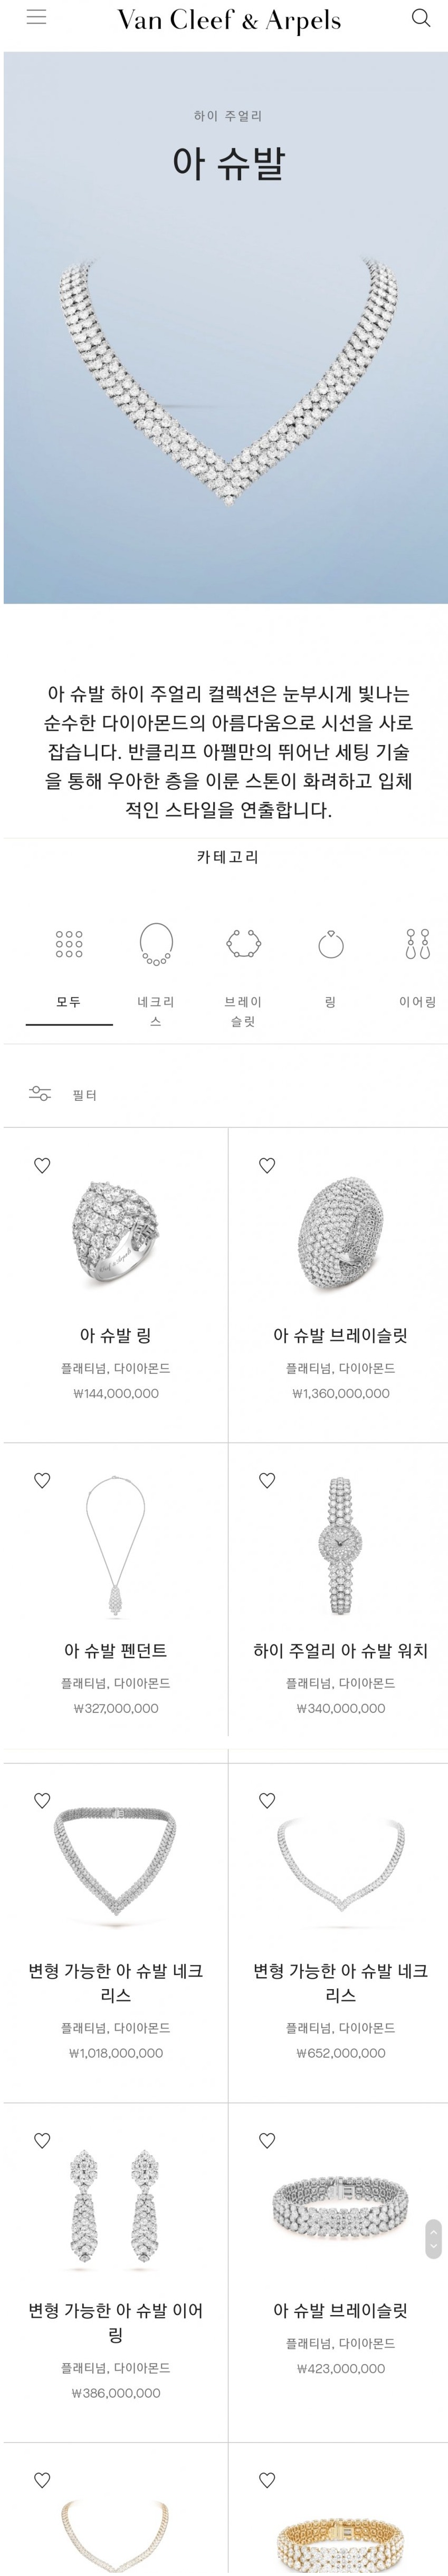Image resolution: width=448 pixels, height=2576 pixels.
Task: Select the necklace category icon
Action: click(155, 944)
